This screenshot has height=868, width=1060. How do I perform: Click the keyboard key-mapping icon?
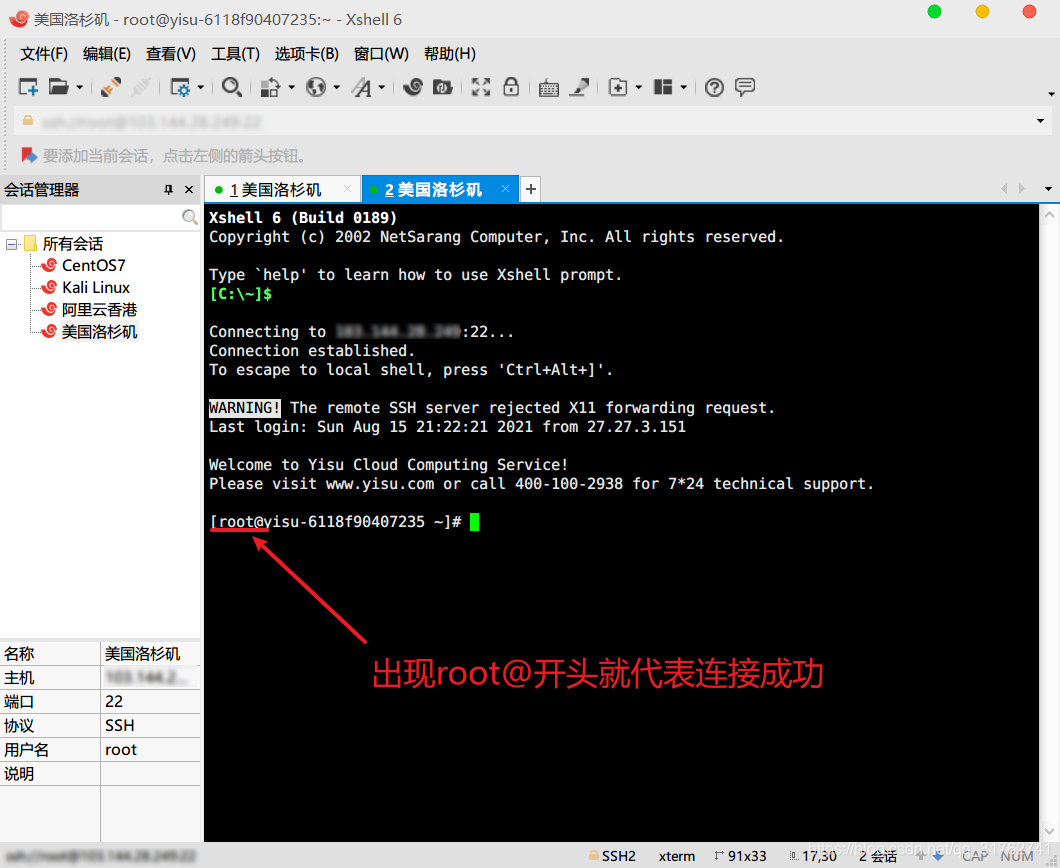tap(548, 88)
